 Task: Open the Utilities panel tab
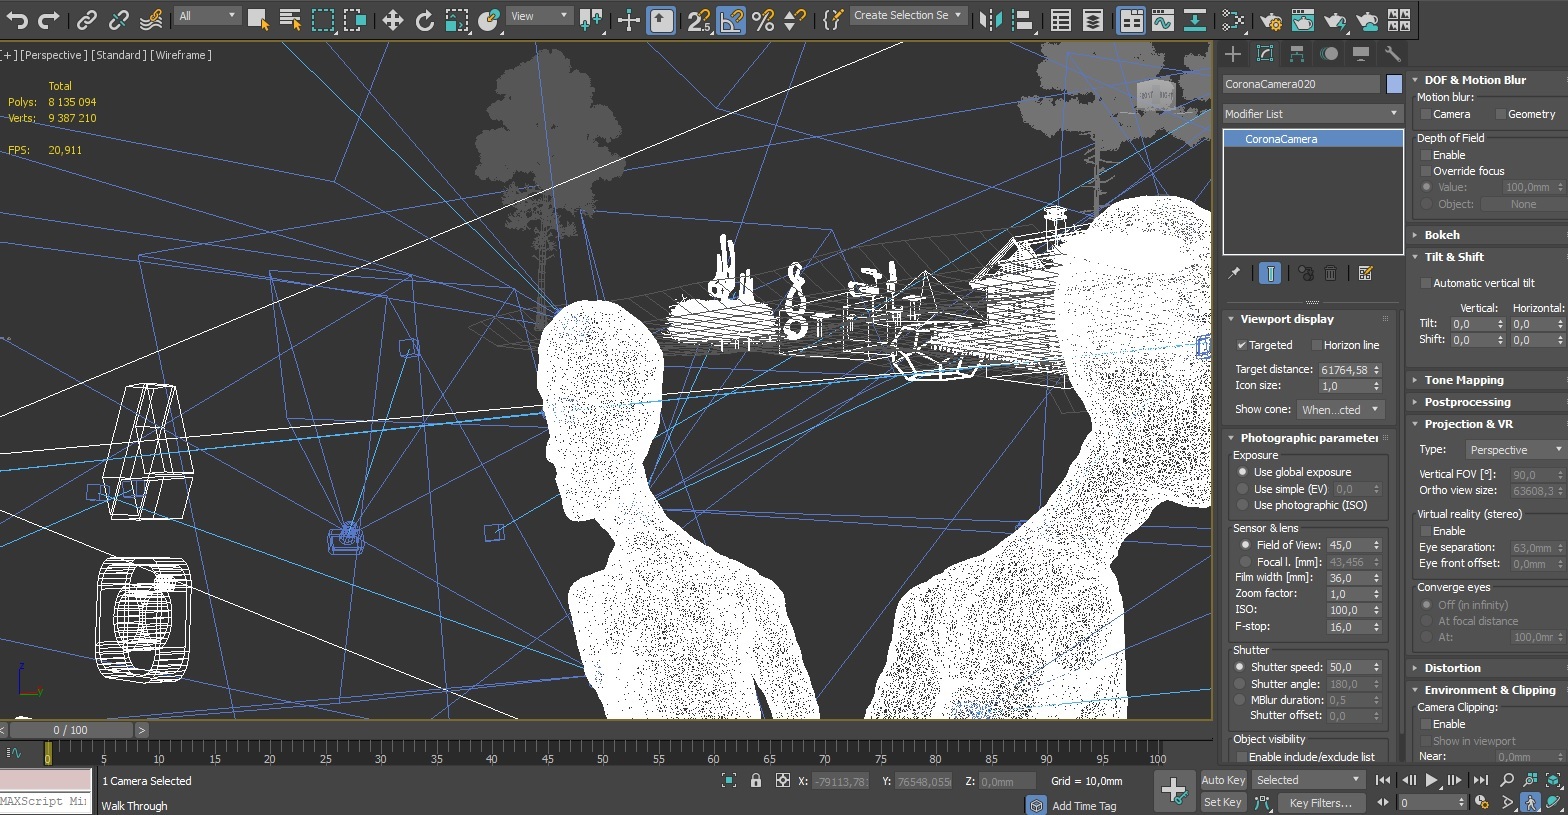click(1392, 54)
